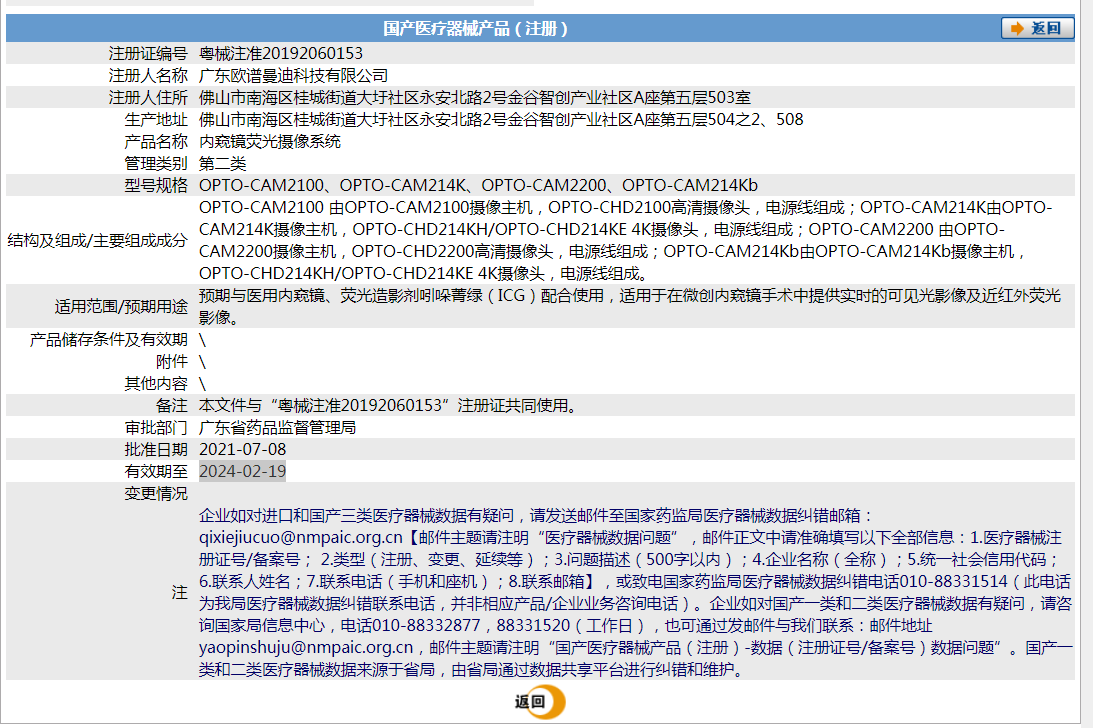Click the management category value 第二类

coord(222,163)
